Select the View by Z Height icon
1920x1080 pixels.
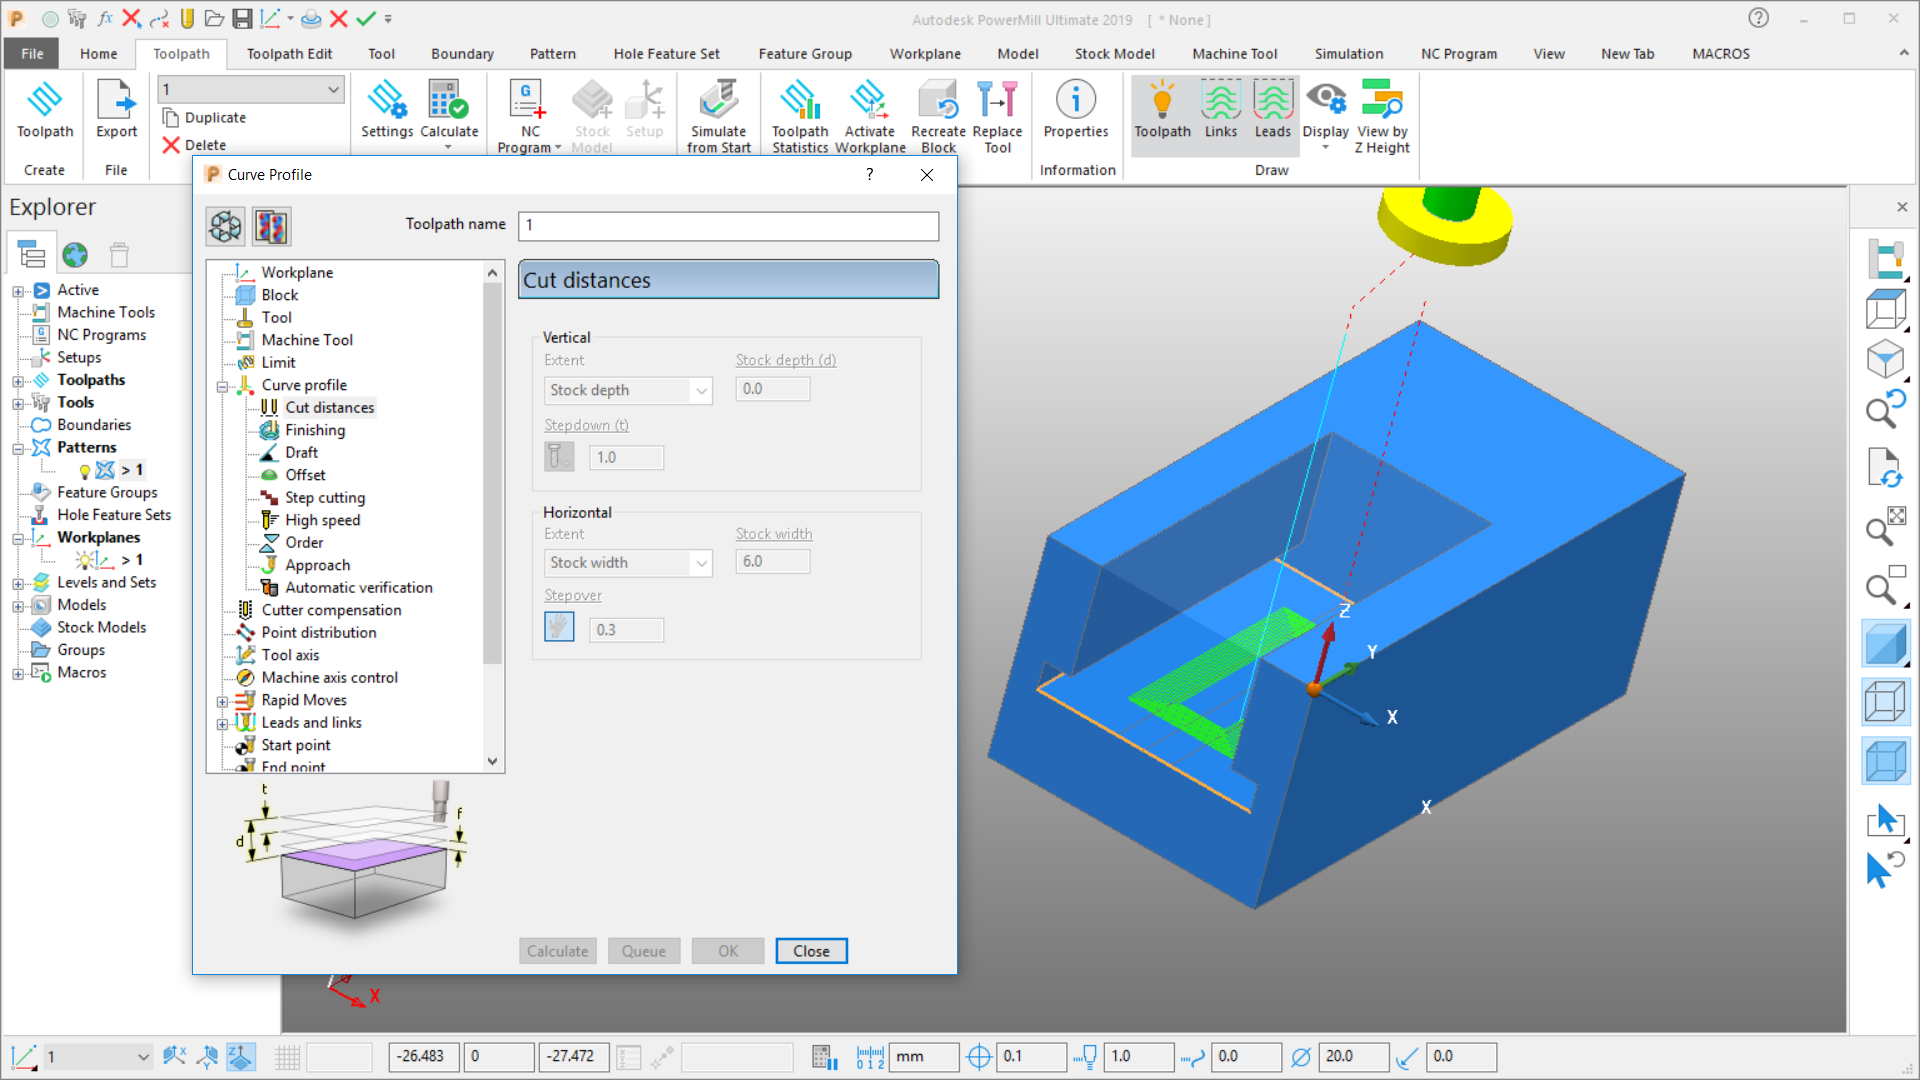pyautogui.click(x=1381, y=113)
